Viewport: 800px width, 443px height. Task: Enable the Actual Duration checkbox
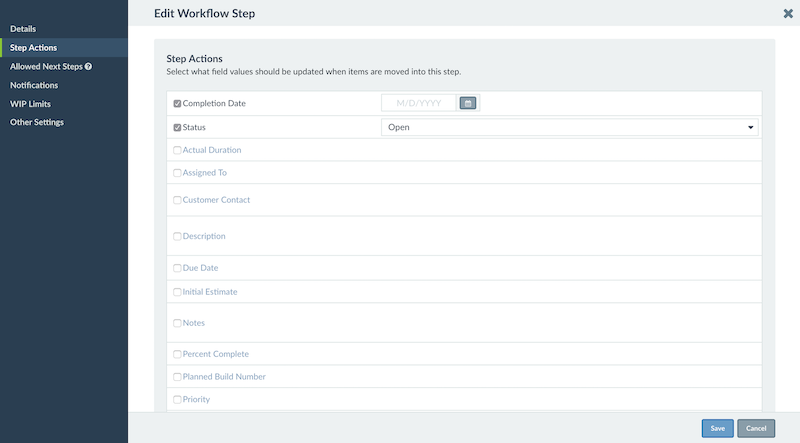[x=177, y=150]
